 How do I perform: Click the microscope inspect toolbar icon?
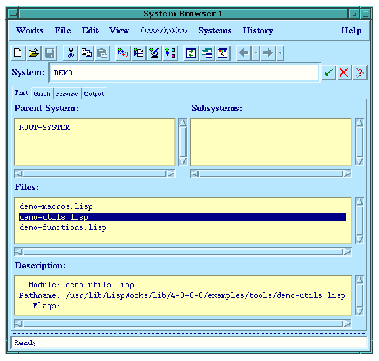[154, 53]
